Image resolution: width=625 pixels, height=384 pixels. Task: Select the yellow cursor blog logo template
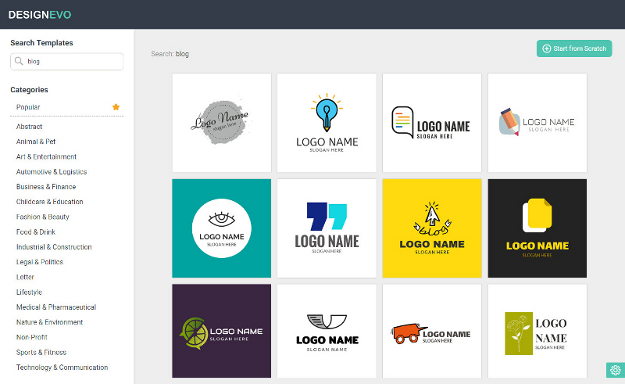click(432, 228)
